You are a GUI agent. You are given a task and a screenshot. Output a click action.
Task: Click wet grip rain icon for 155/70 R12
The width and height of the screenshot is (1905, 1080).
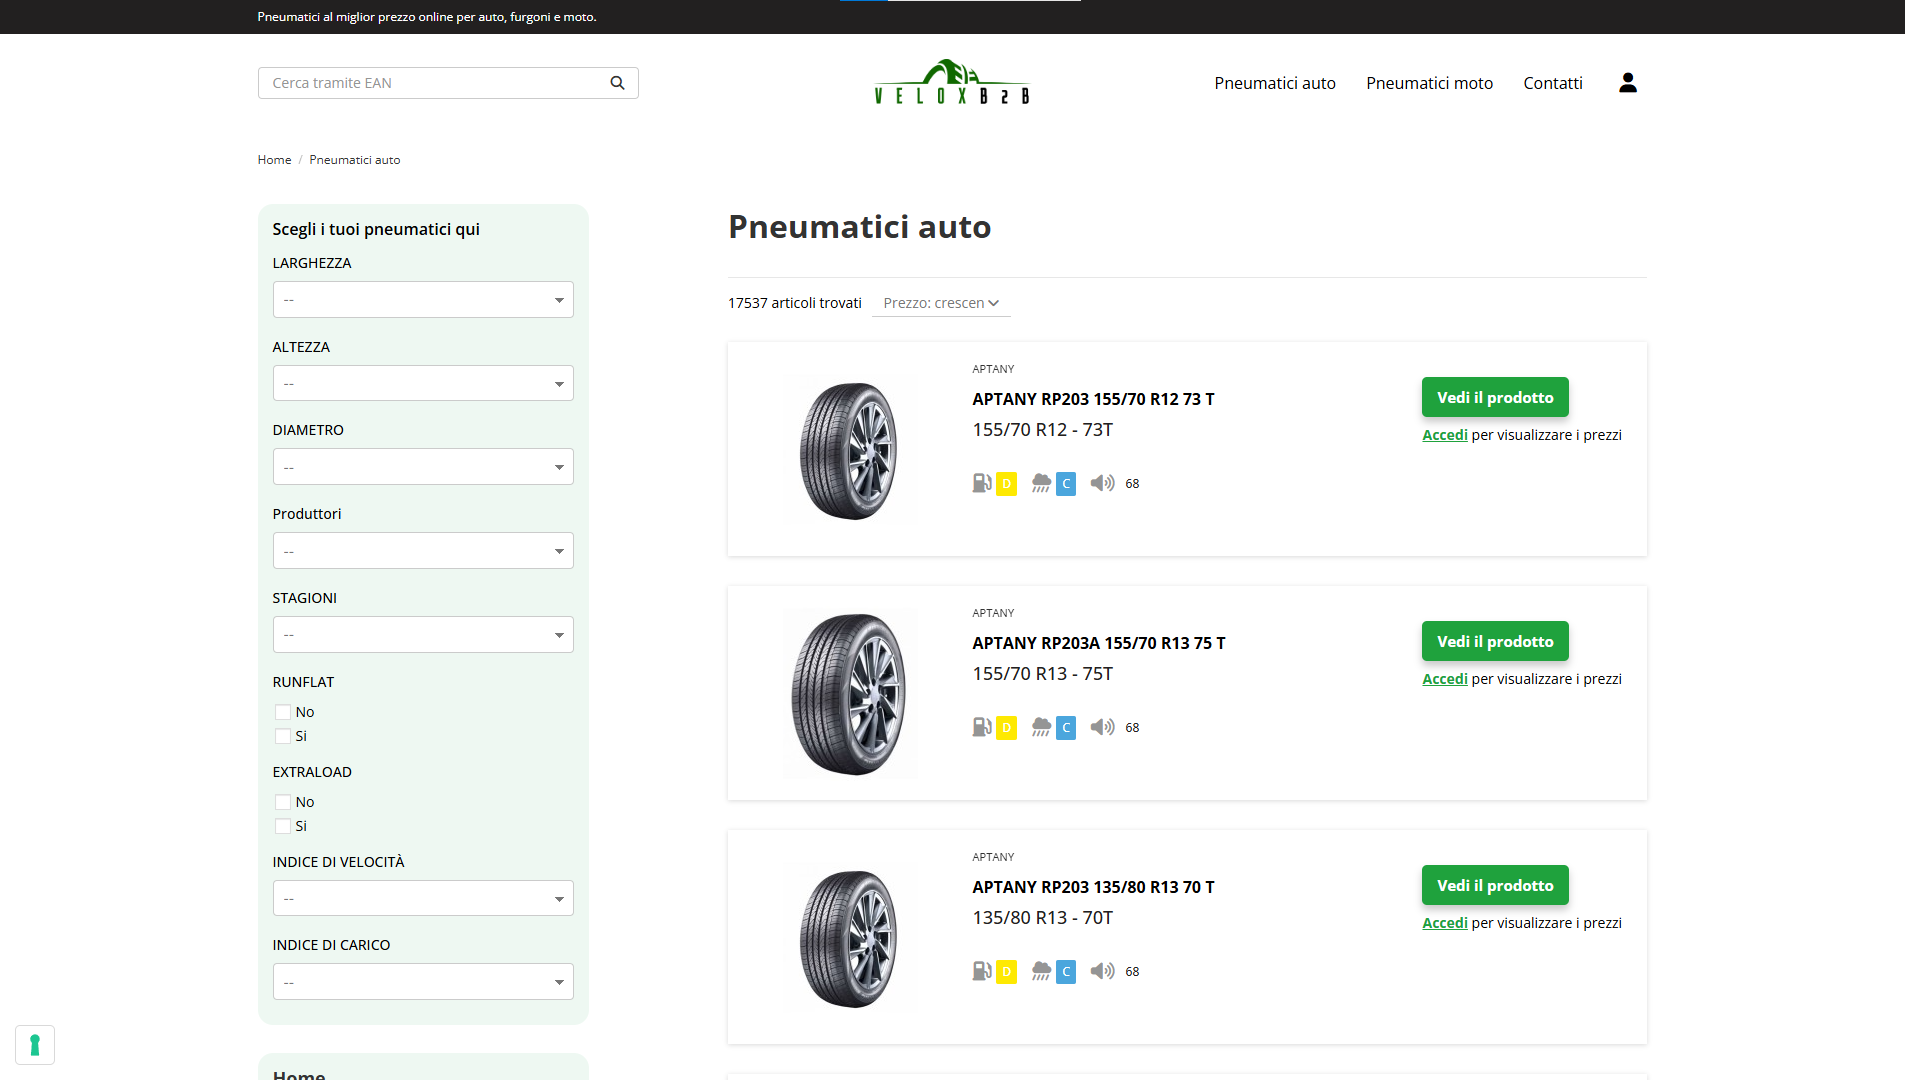(x=1041, y=483)
